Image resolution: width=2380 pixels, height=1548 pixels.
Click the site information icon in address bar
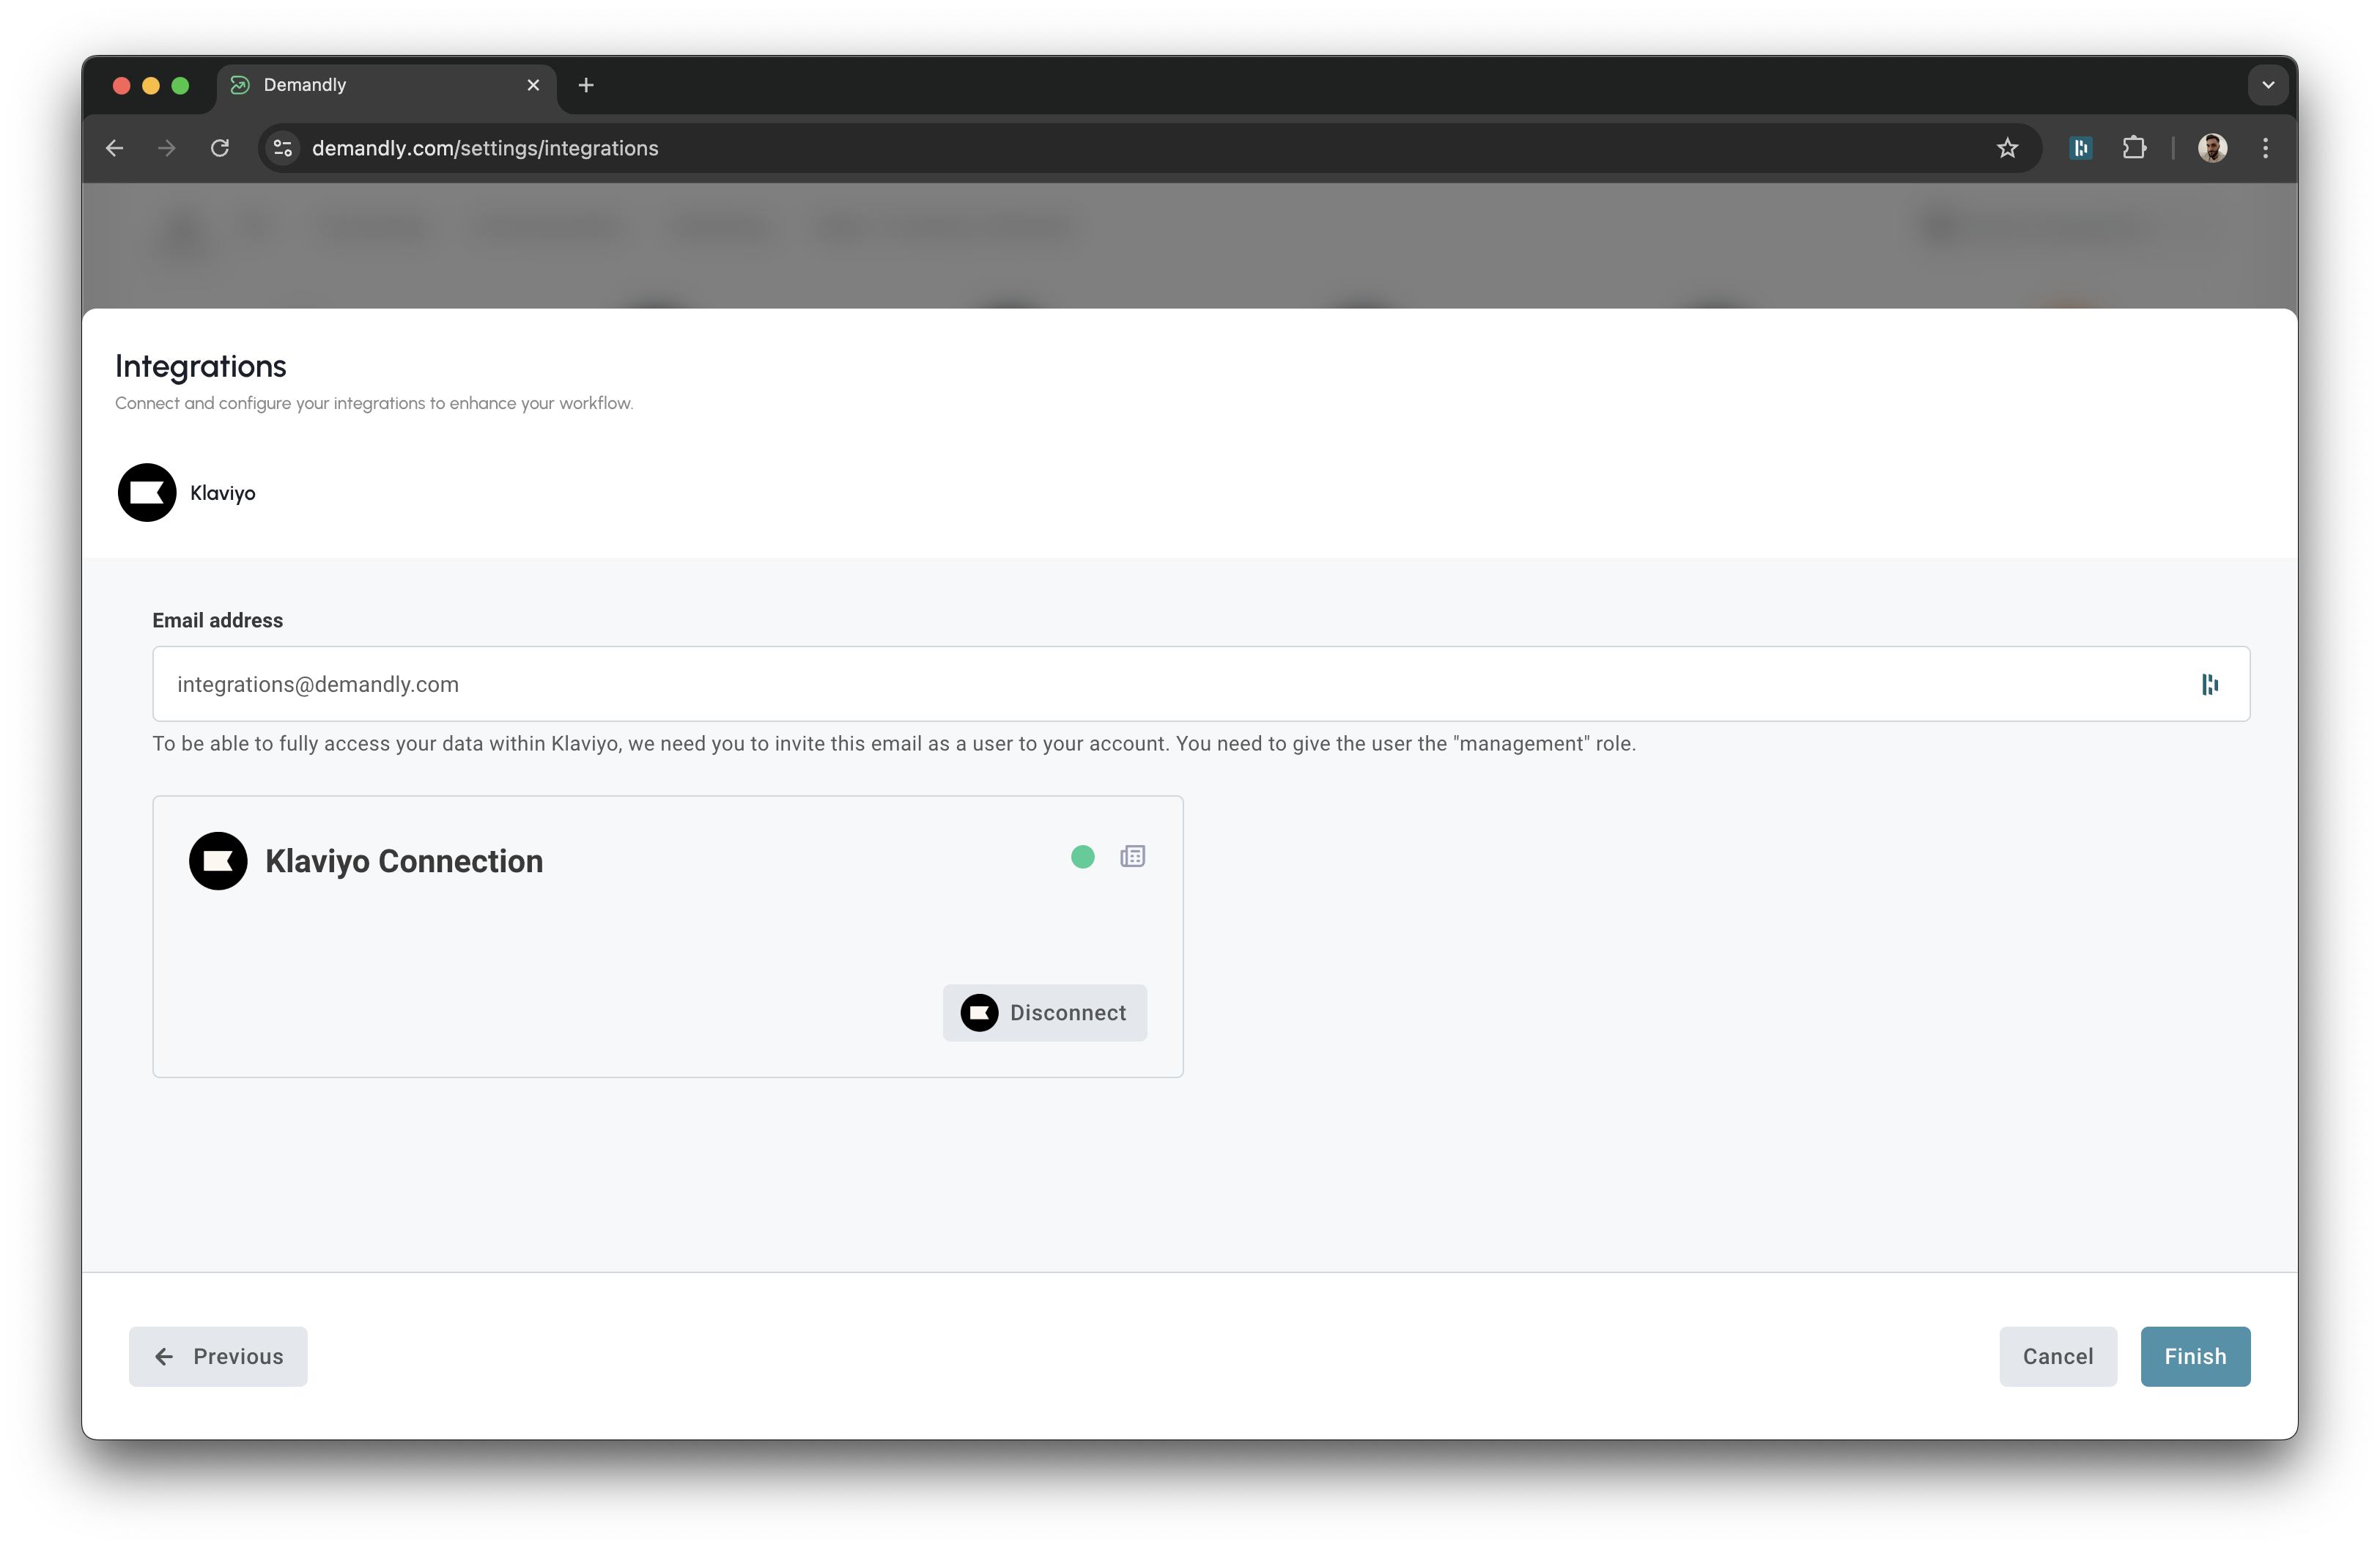282,147
